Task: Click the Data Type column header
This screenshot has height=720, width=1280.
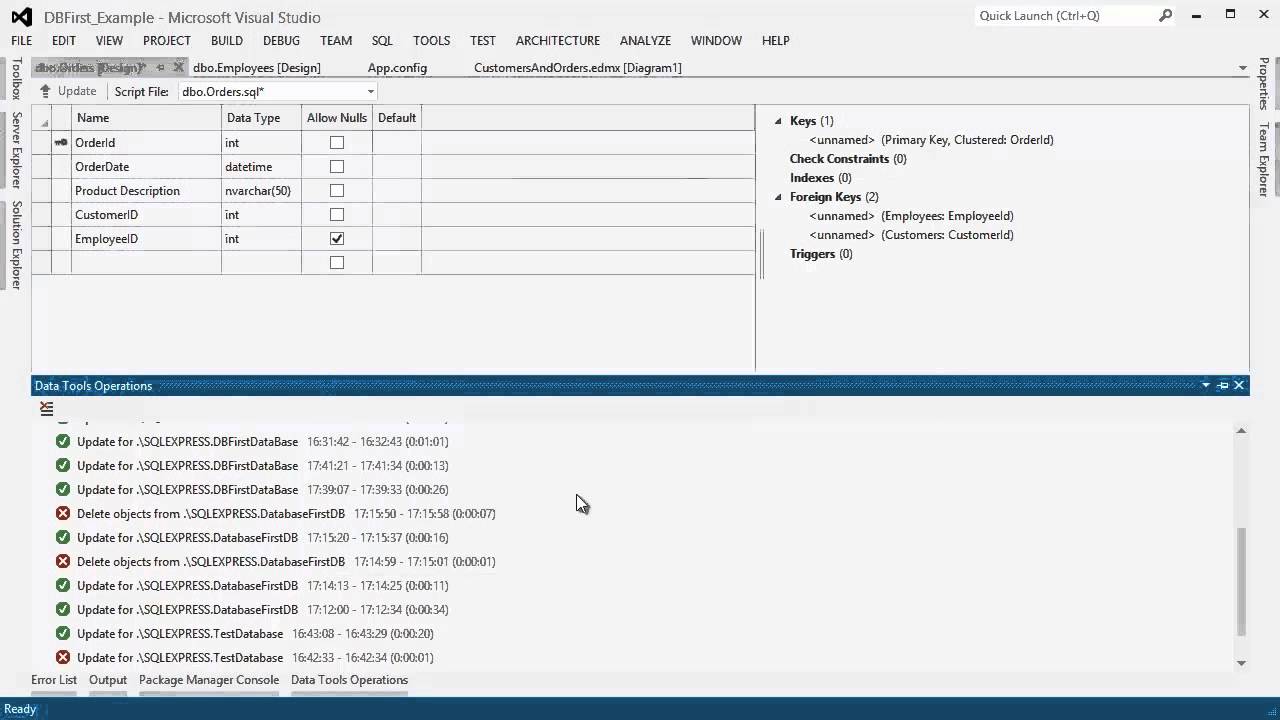Action: tap(261, 118)
